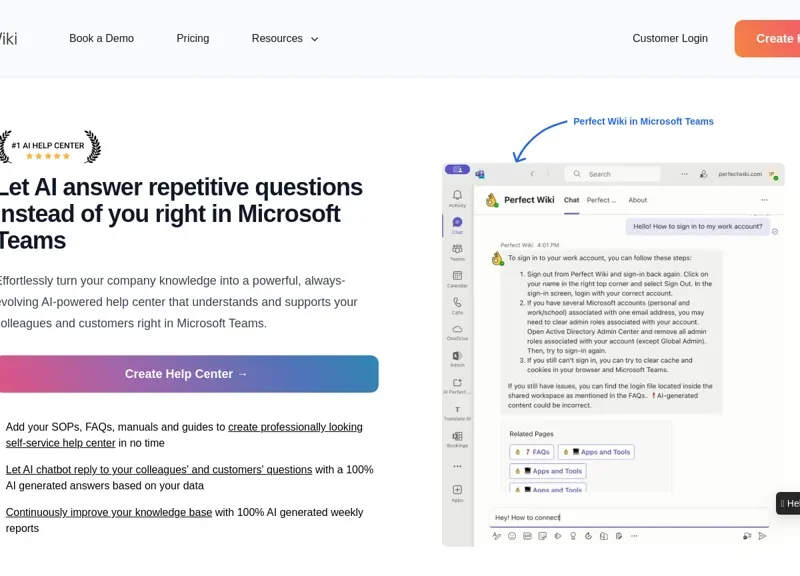Click the Bookings icon in sidebar
Screen dimensions: 800x576
[457, 436]
